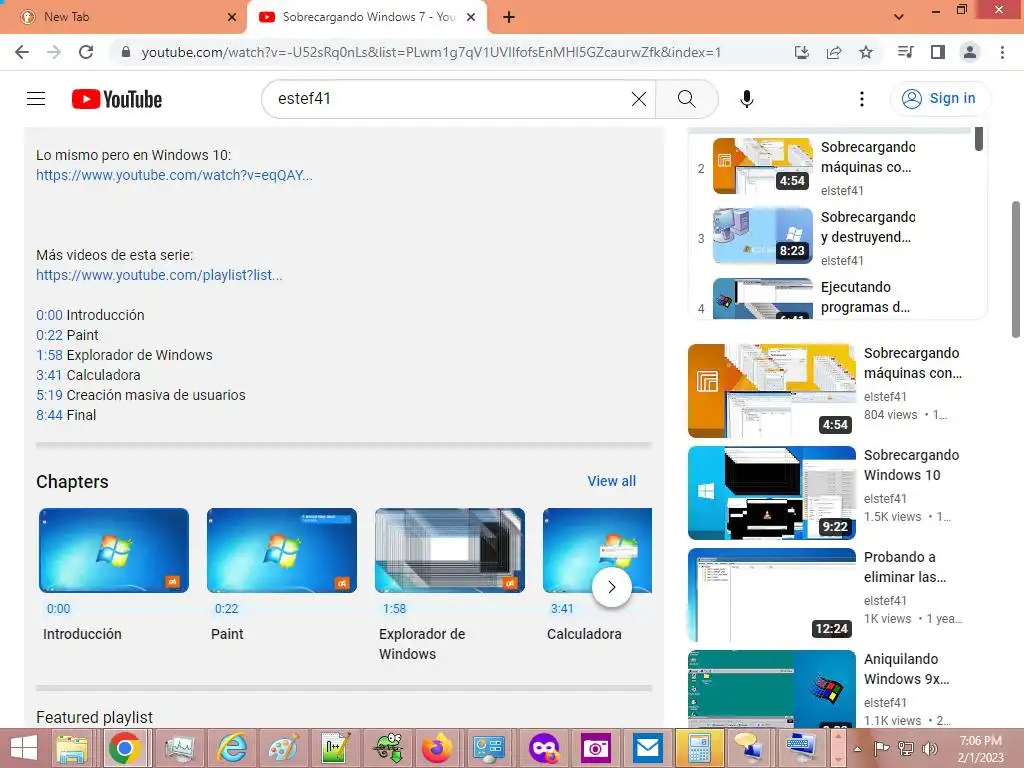Select the Introducción chapter thumbnail
Viewport: 1024px width, 768px height.
(x=114, y=551)
